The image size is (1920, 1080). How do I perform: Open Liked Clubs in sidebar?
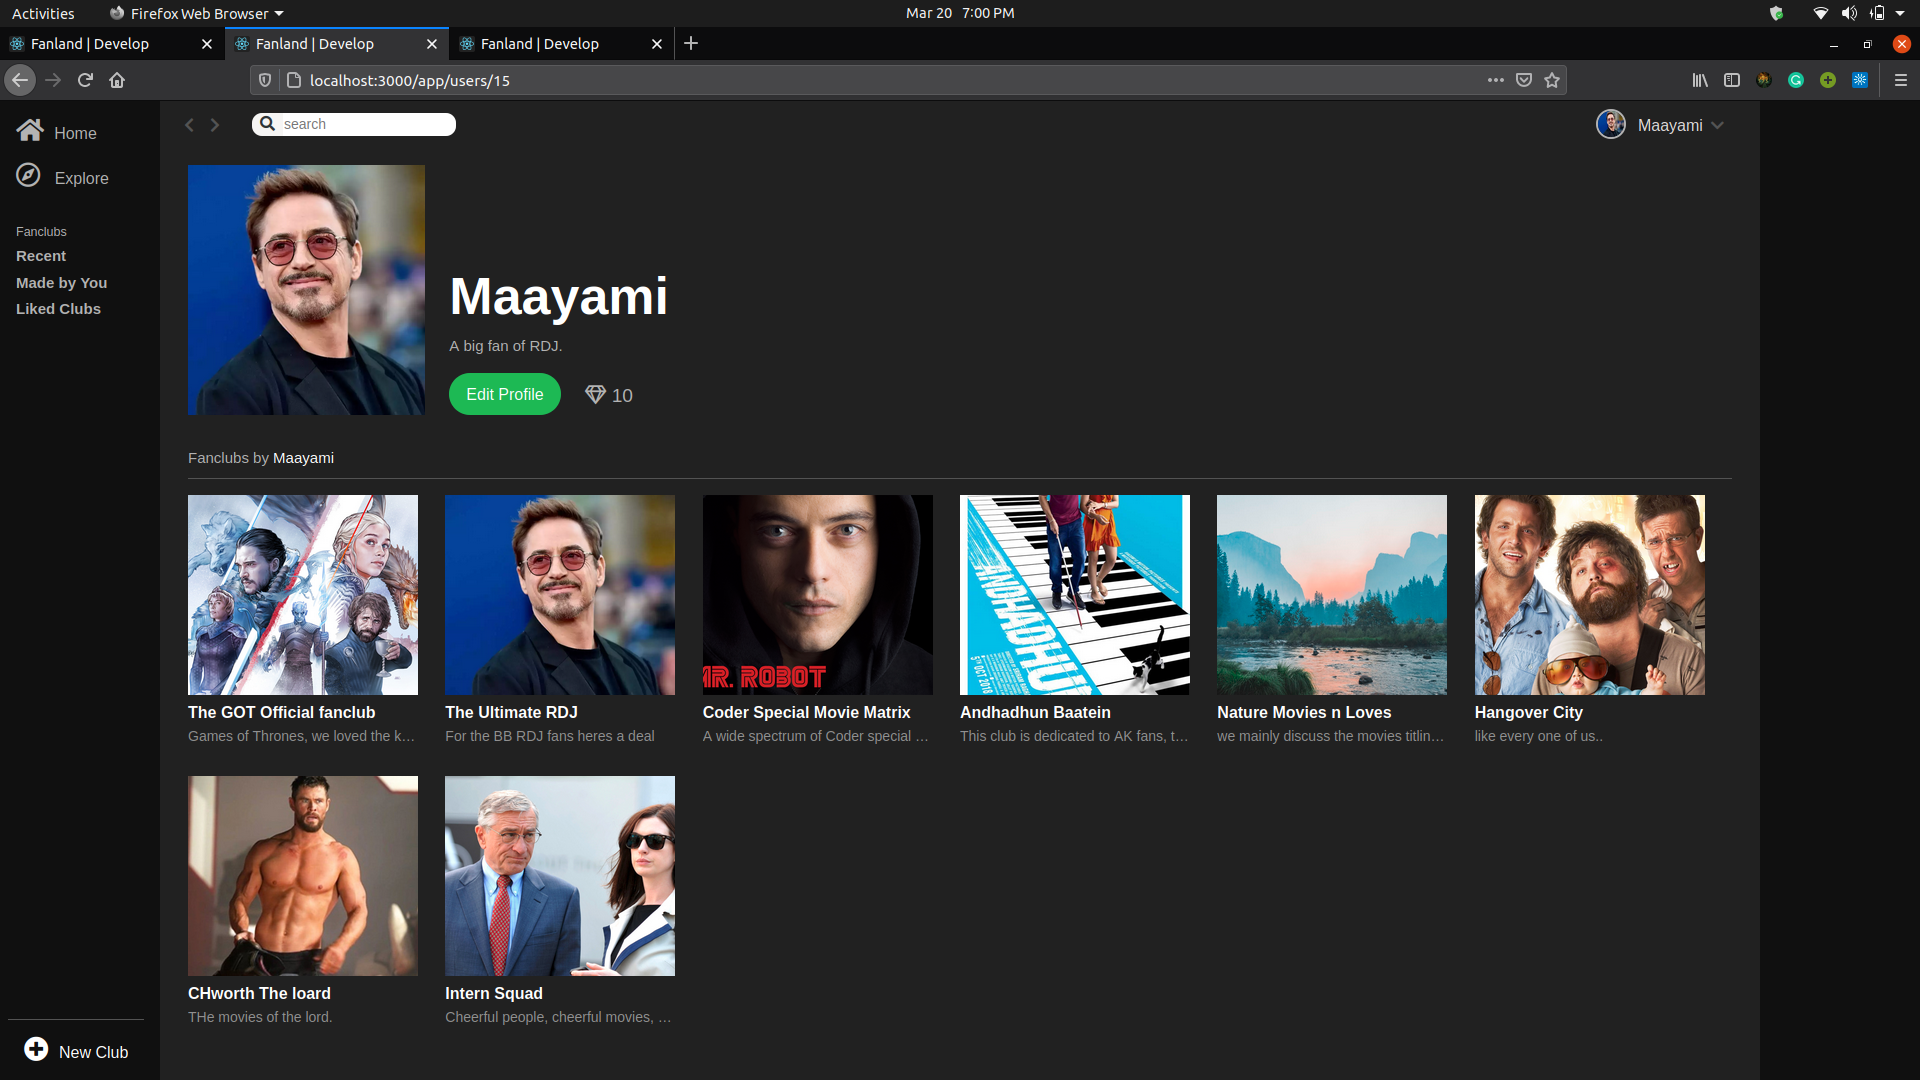pyautogui.click(x=58, y=309)
